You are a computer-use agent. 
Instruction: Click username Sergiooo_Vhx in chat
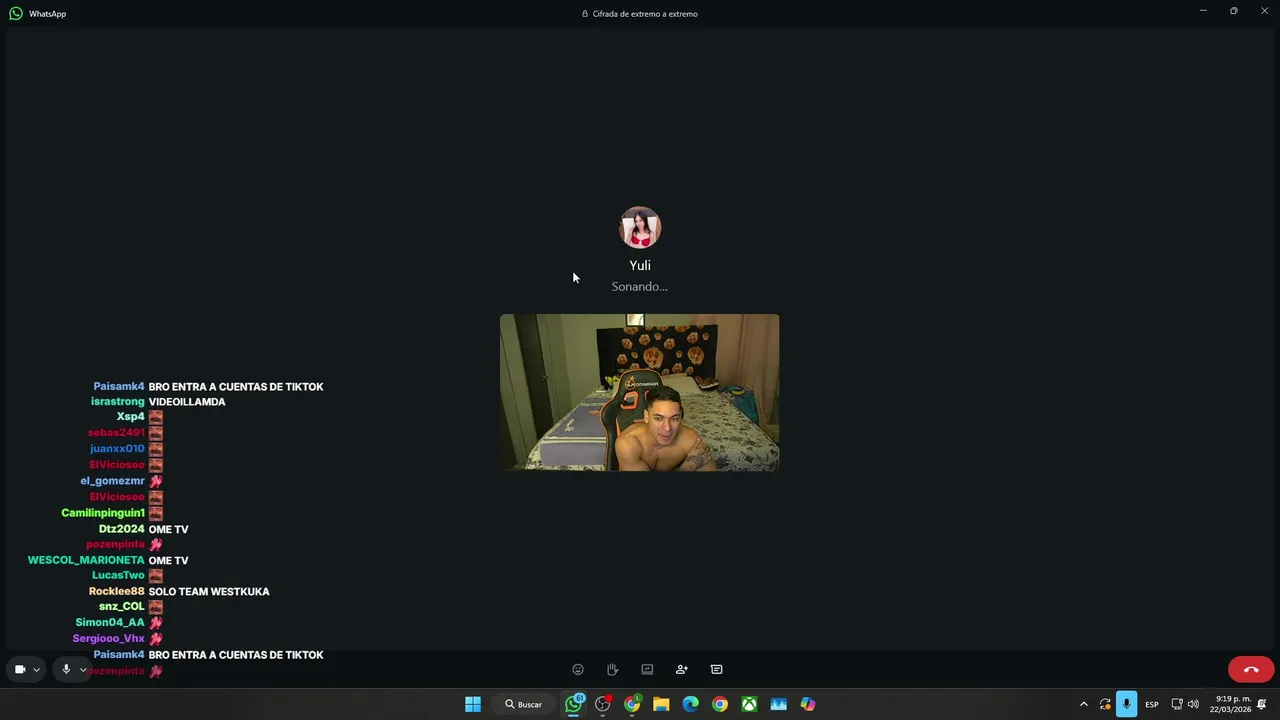pyautogui.click(x=109, y=639)
